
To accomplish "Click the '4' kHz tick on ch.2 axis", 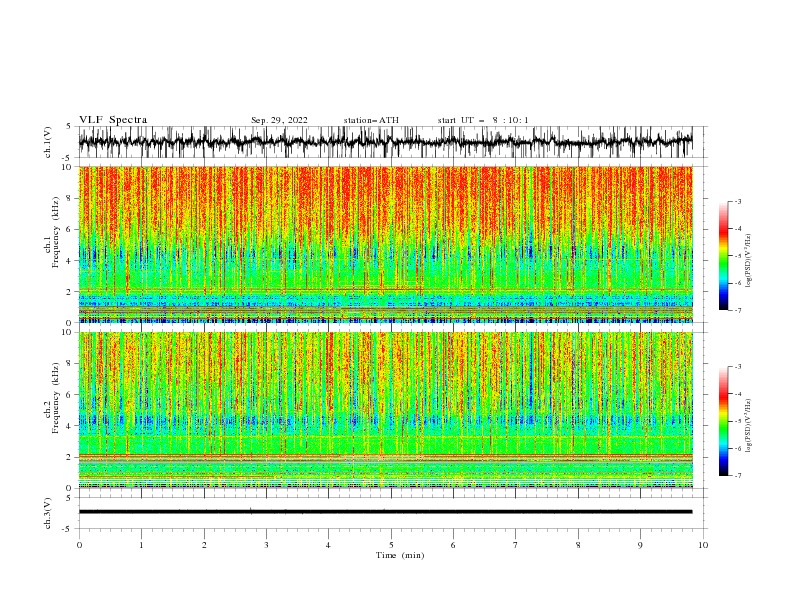I will coord(70,426).
